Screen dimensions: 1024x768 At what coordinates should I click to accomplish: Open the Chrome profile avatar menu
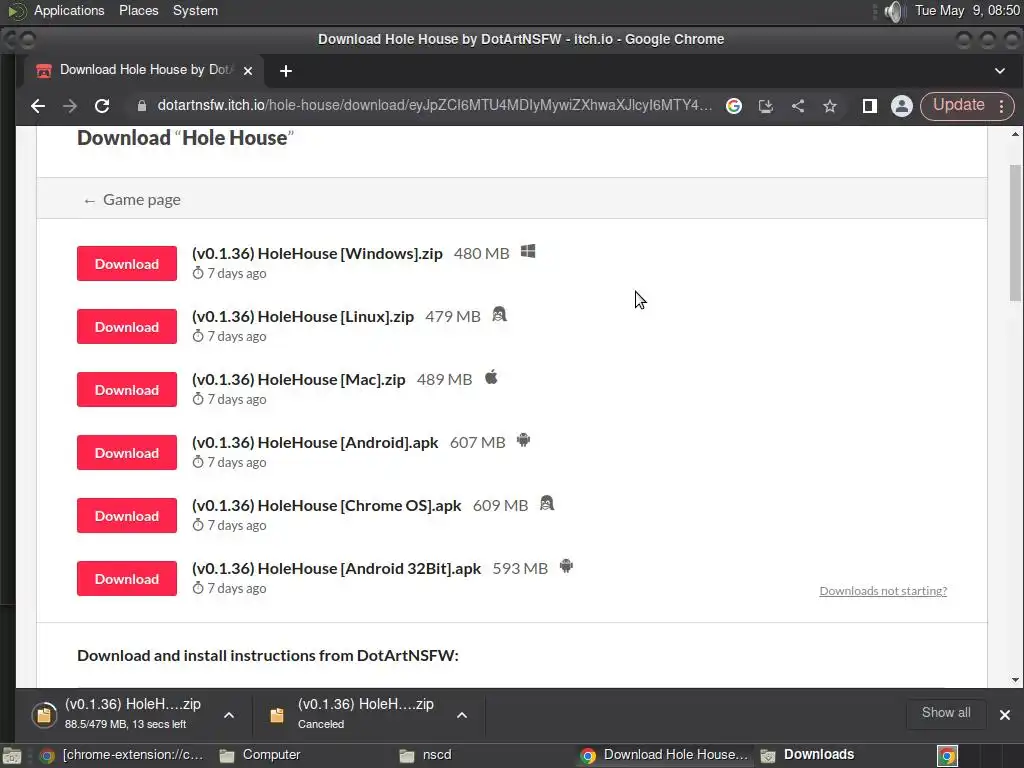click(901, 106)
